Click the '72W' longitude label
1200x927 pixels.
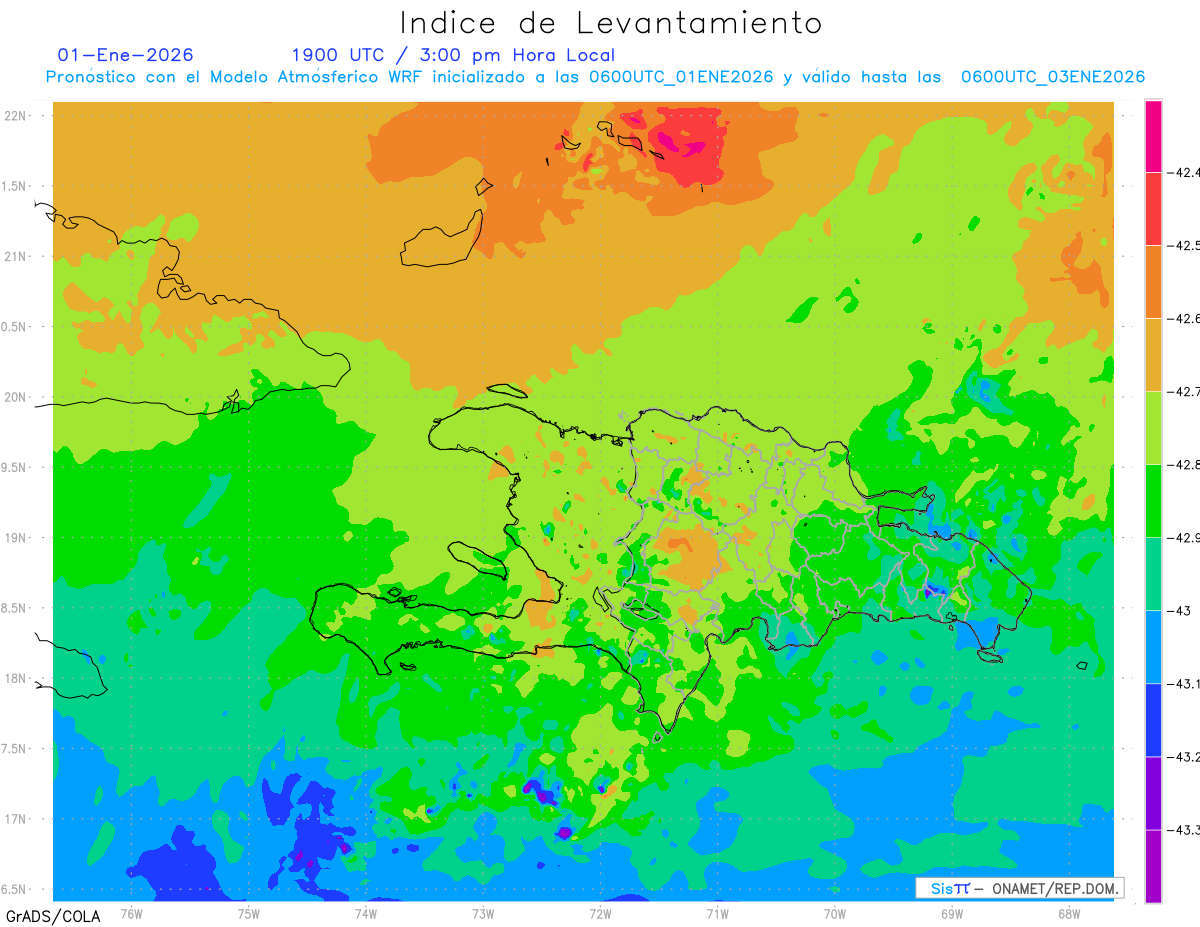pos(600,913)
